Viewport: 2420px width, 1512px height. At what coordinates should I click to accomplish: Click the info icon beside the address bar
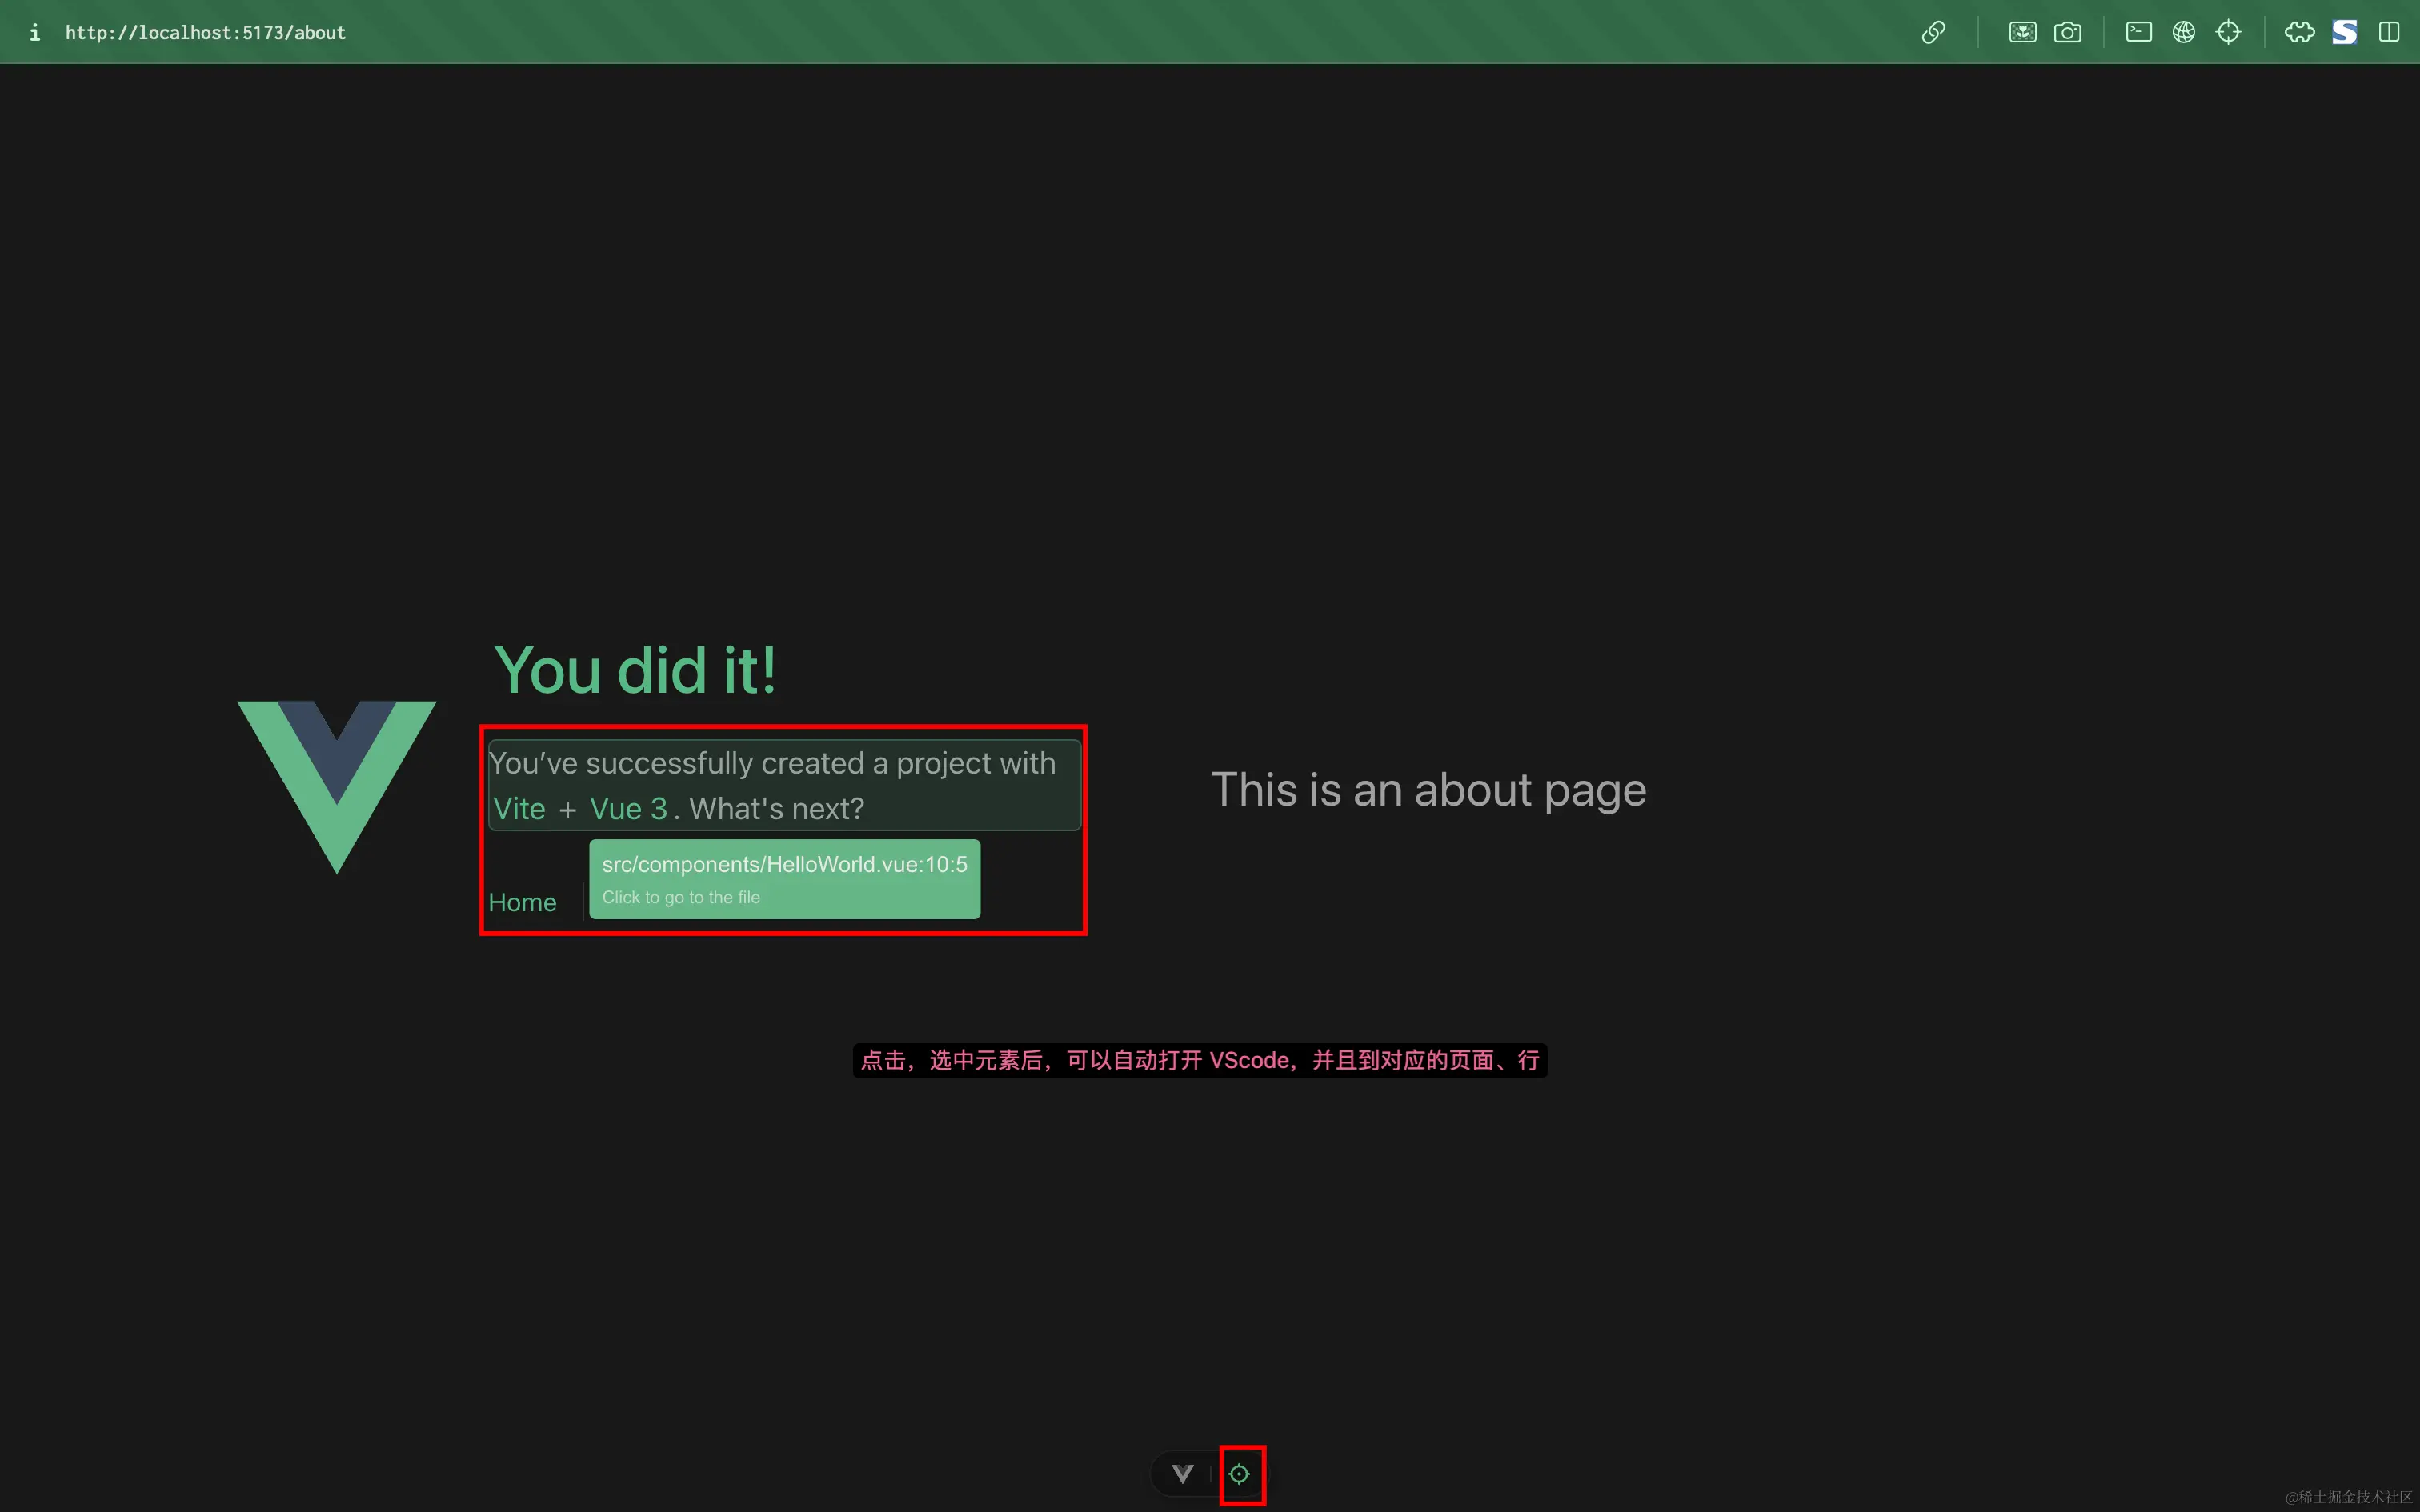click(36, 32)
